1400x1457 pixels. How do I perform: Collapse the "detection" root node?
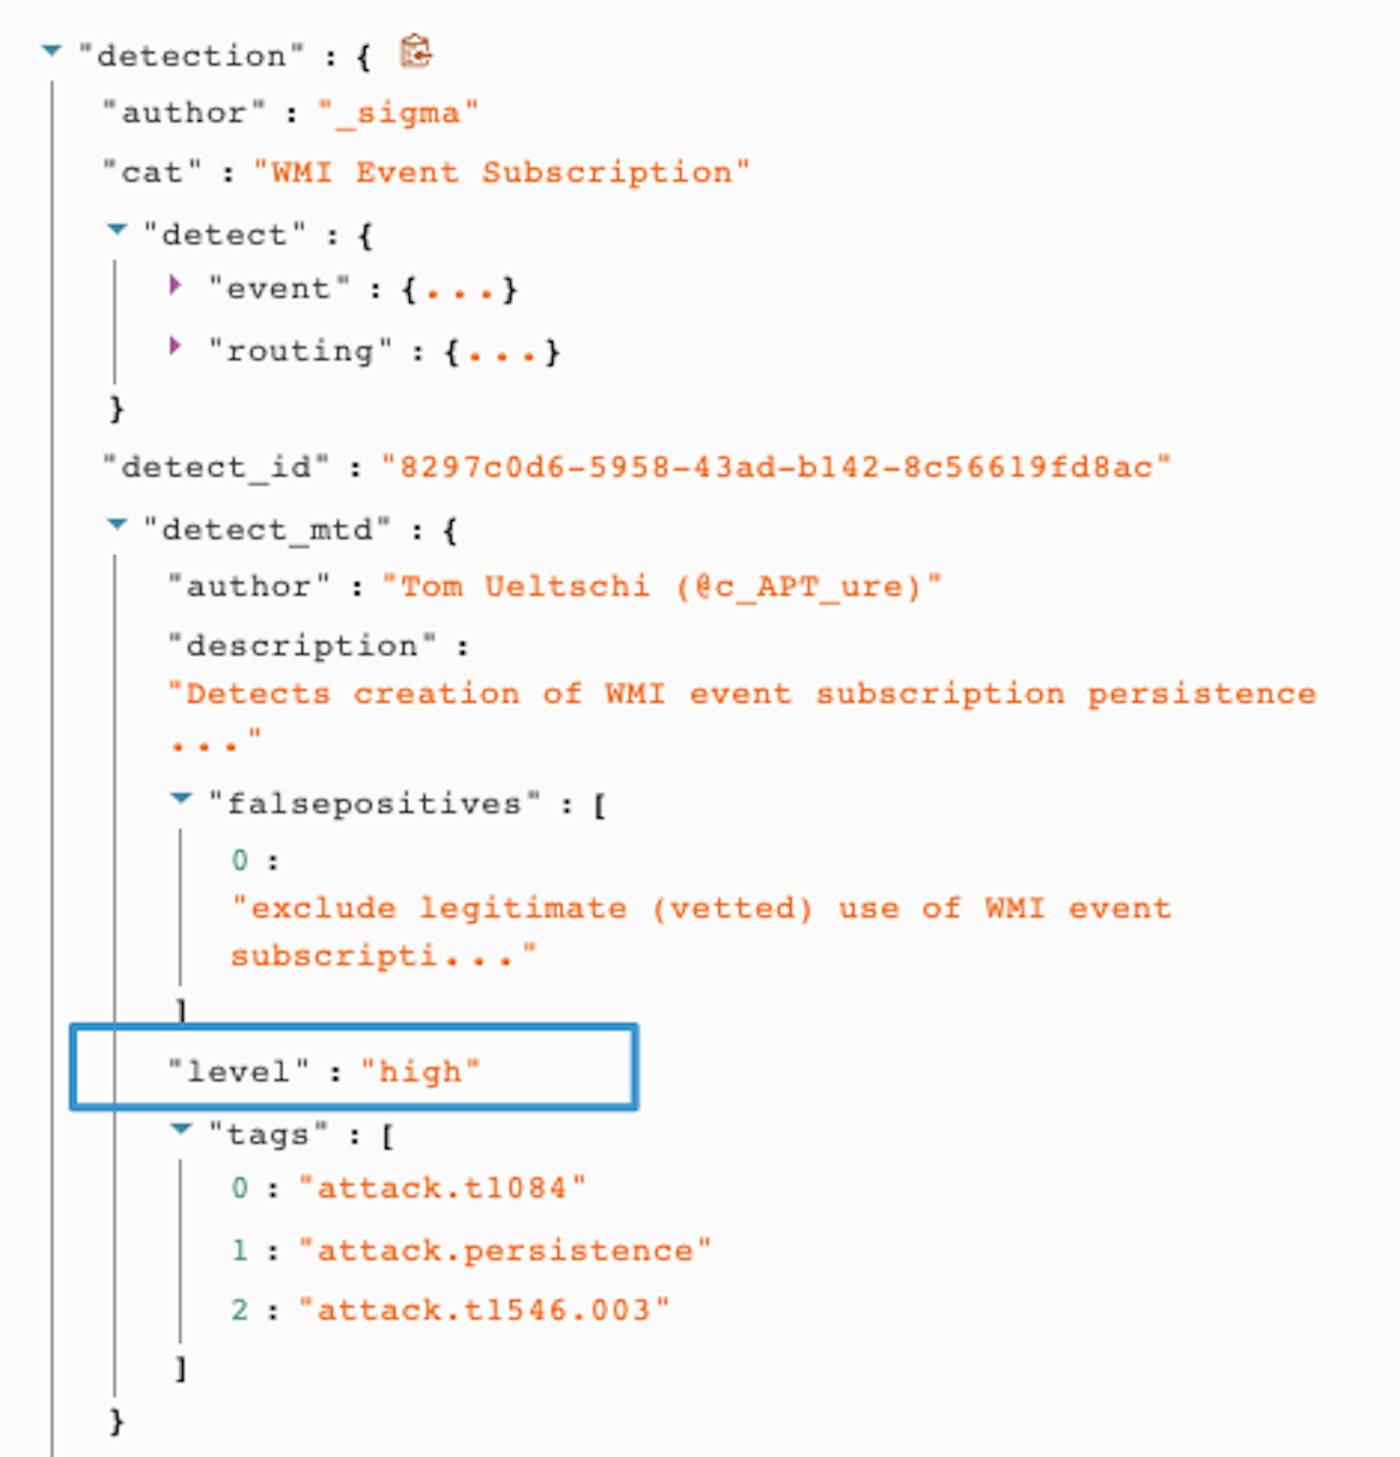tap(51, 51)
